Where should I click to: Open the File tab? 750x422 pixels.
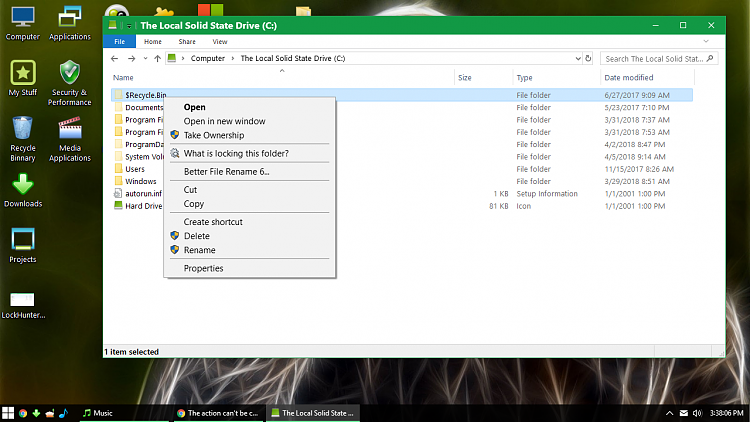pos(120,42)
